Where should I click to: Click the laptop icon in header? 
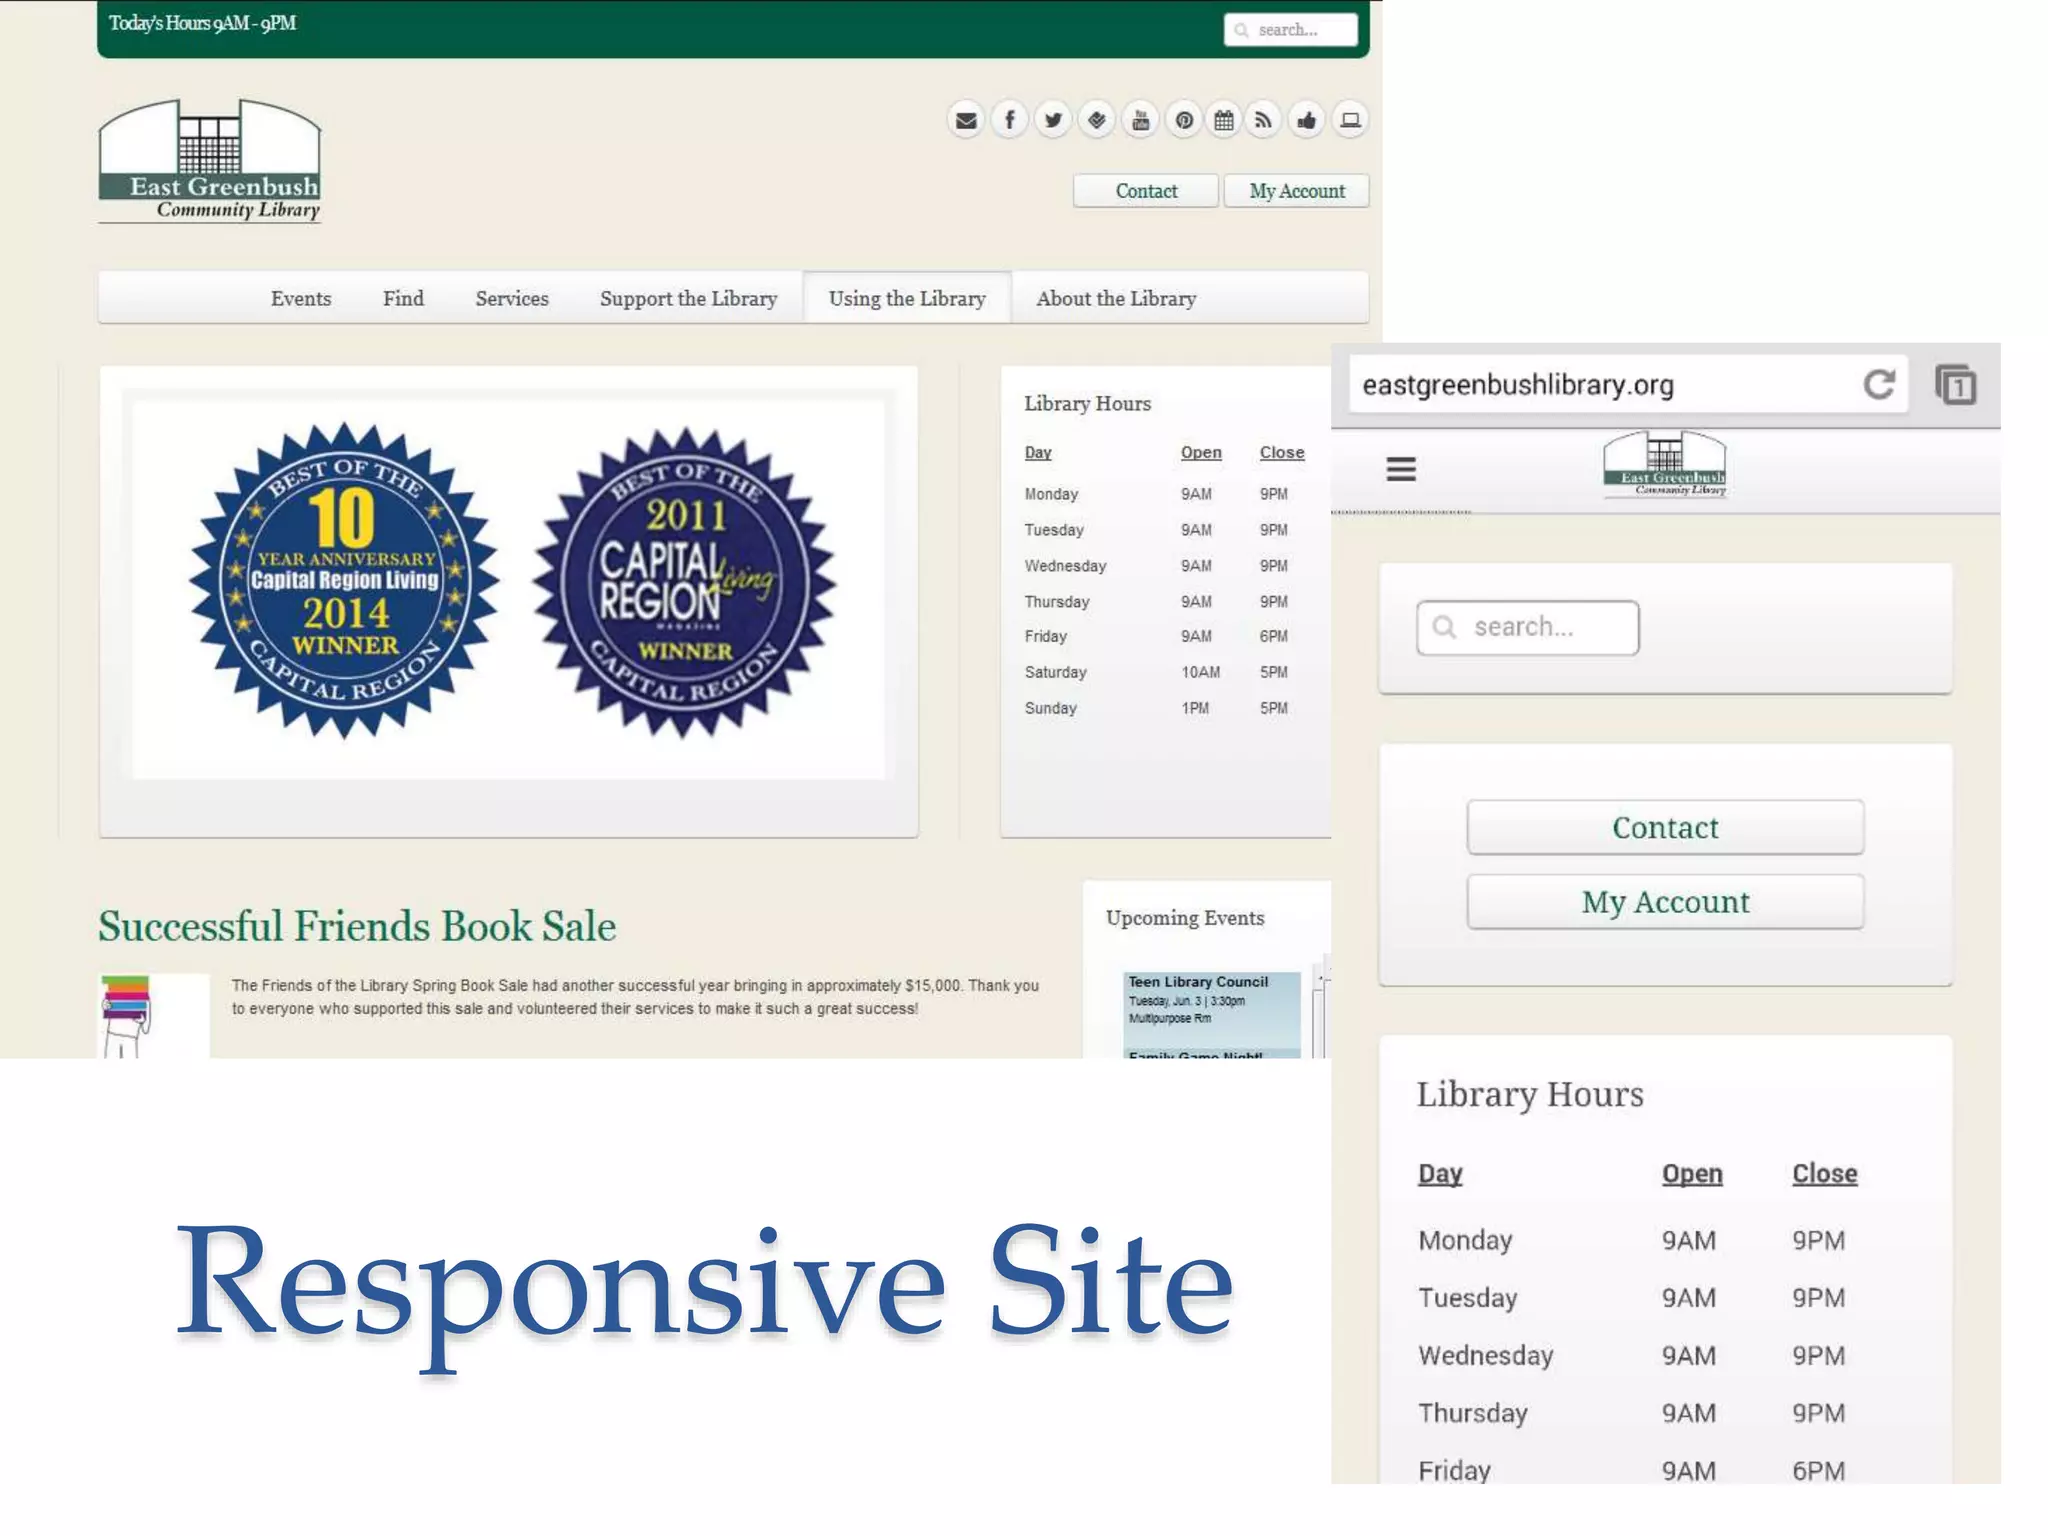pos(1350,121)
